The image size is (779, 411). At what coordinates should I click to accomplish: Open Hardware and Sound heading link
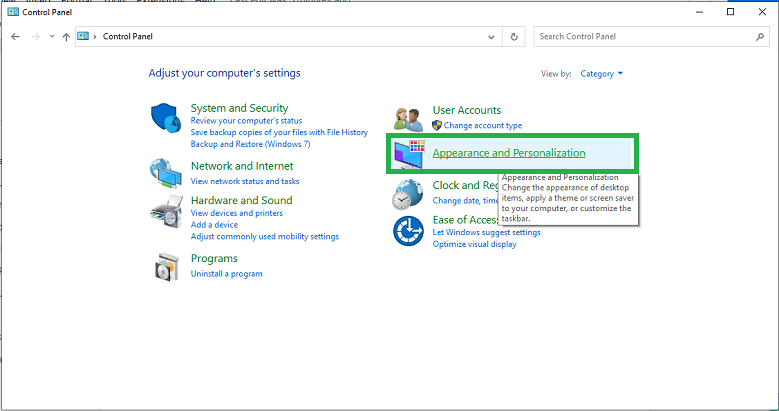[x=241, y=200]
